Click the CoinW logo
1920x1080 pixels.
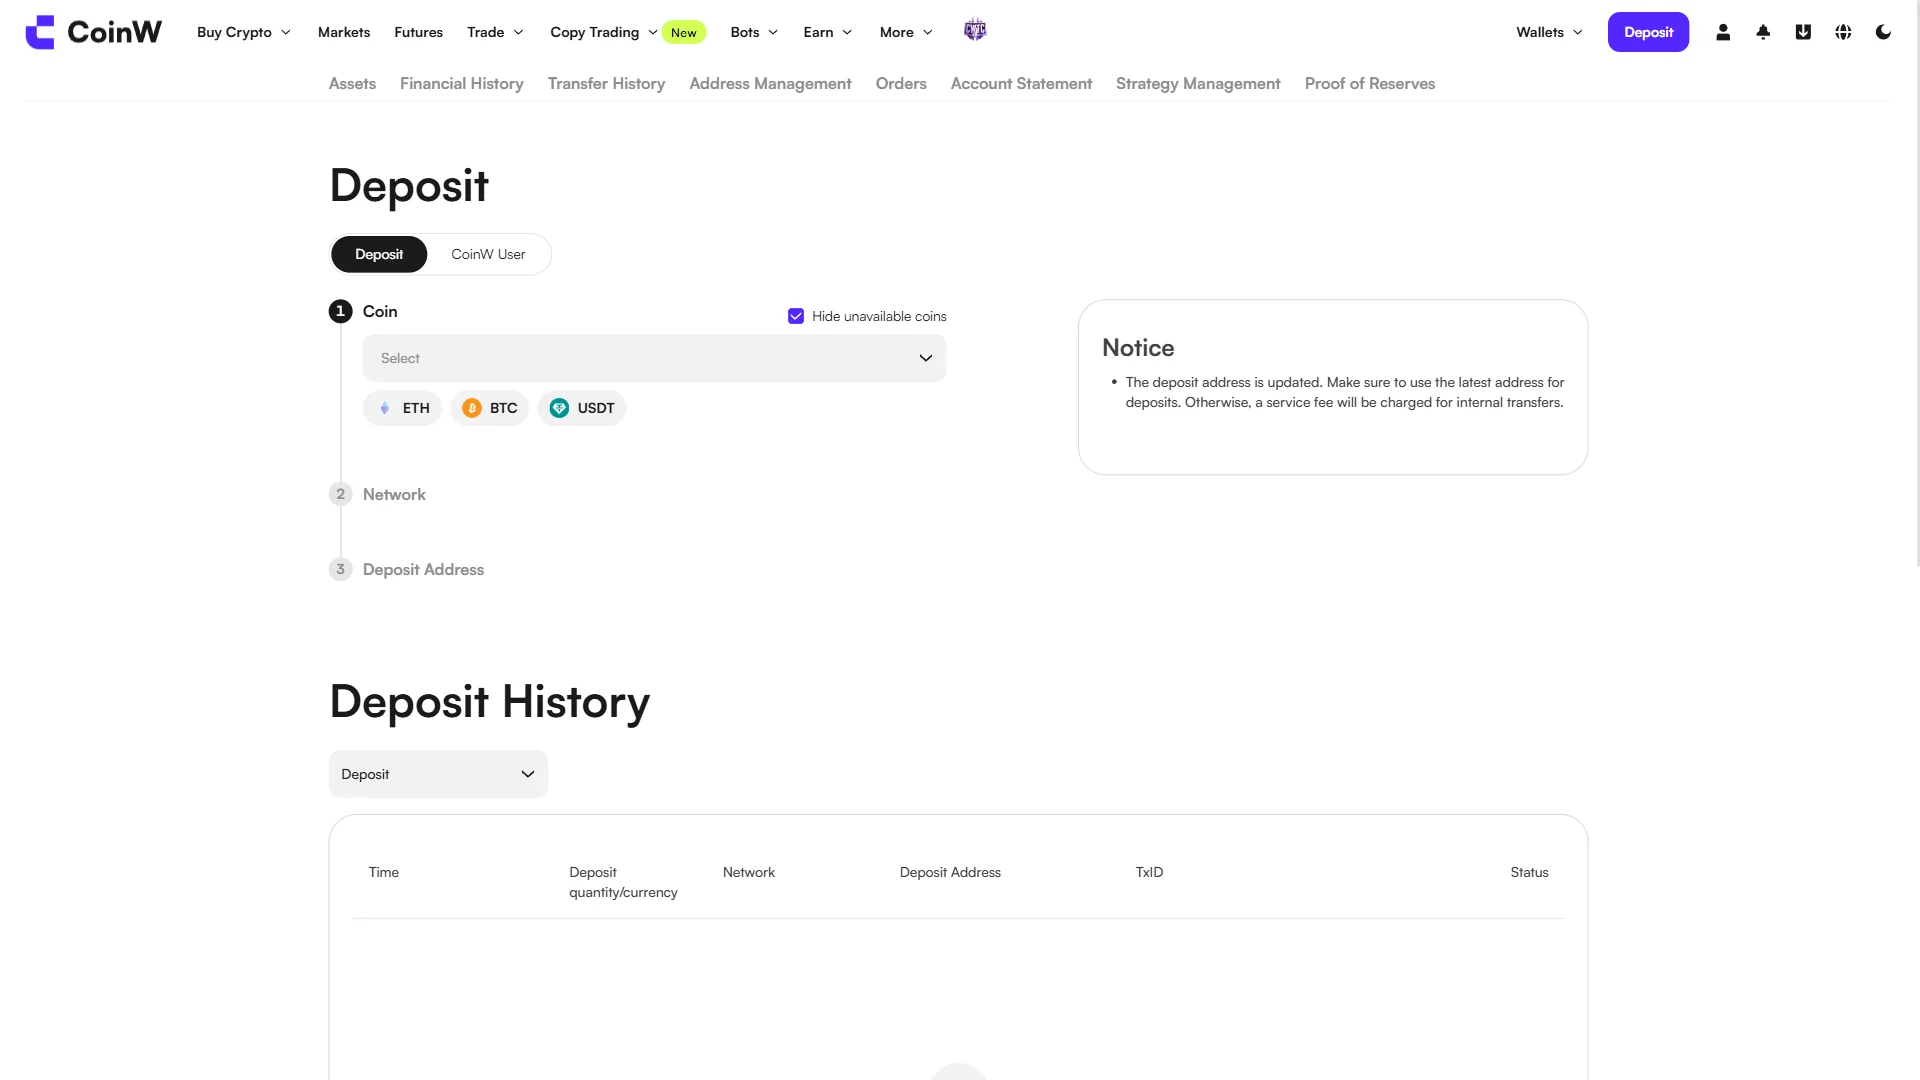tap(93, 32)
